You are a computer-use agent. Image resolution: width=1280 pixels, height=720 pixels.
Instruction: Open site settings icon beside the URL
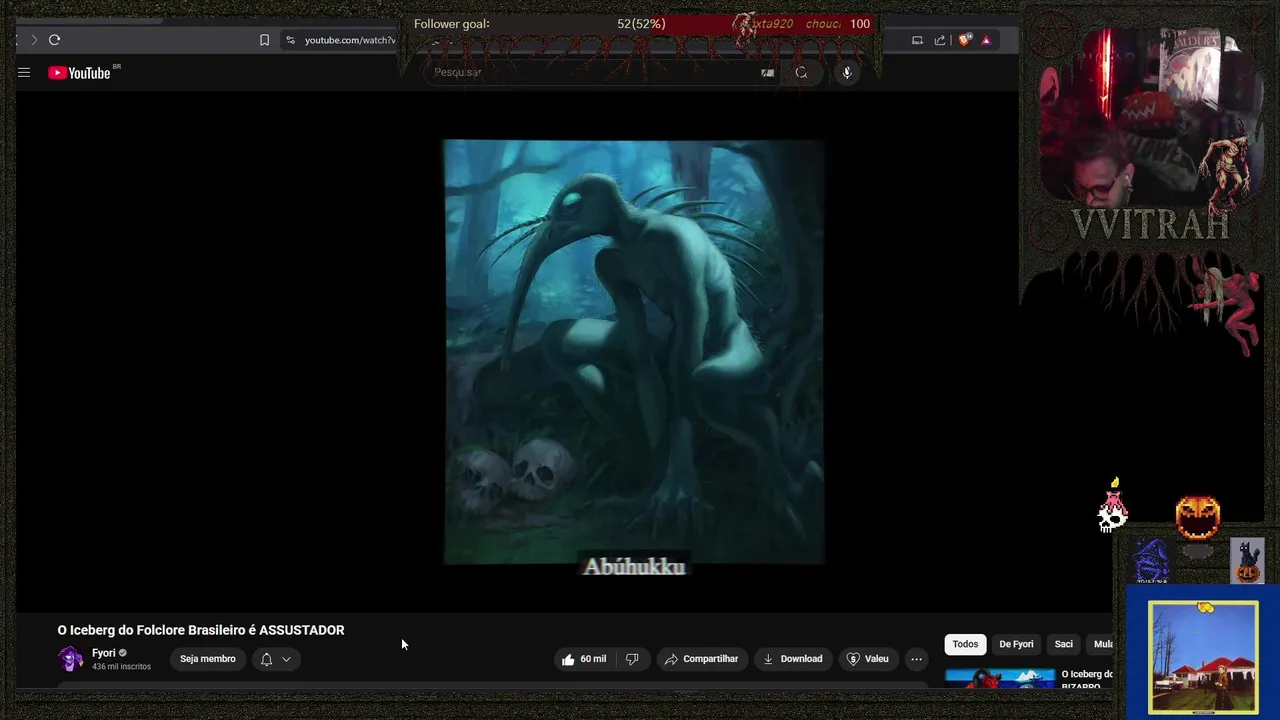tap(290, 40)
